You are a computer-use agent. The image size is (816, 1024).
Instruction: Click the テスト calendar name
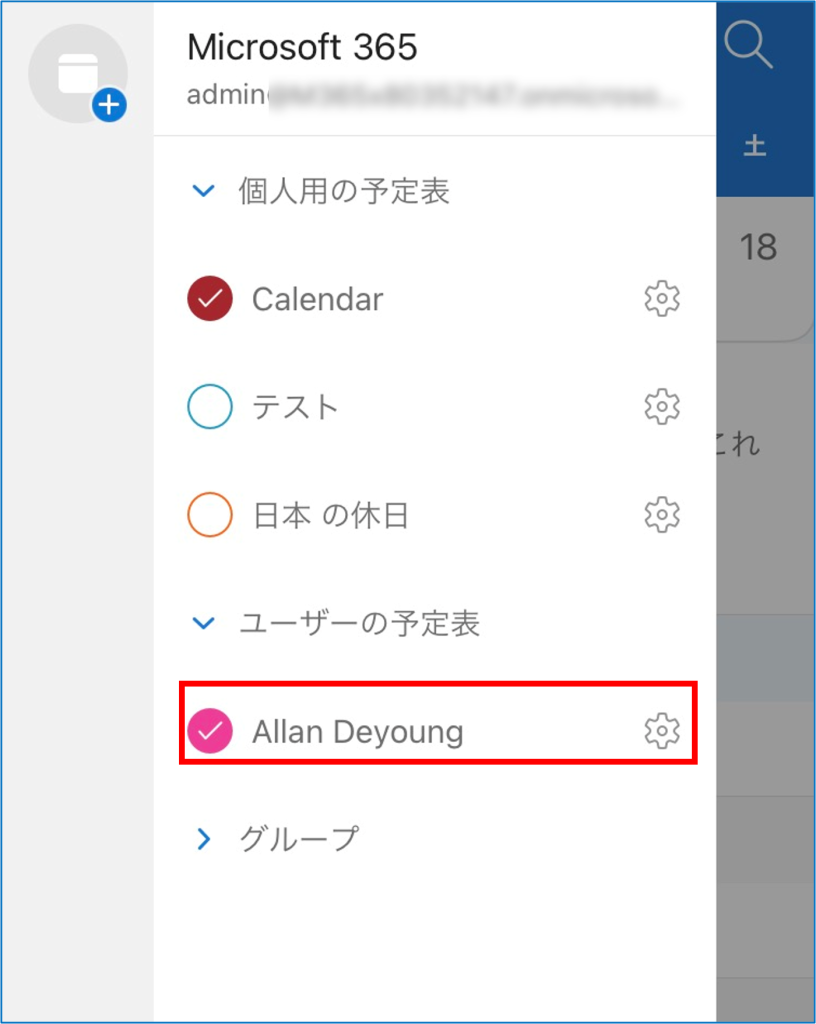(x=295, y=407)
